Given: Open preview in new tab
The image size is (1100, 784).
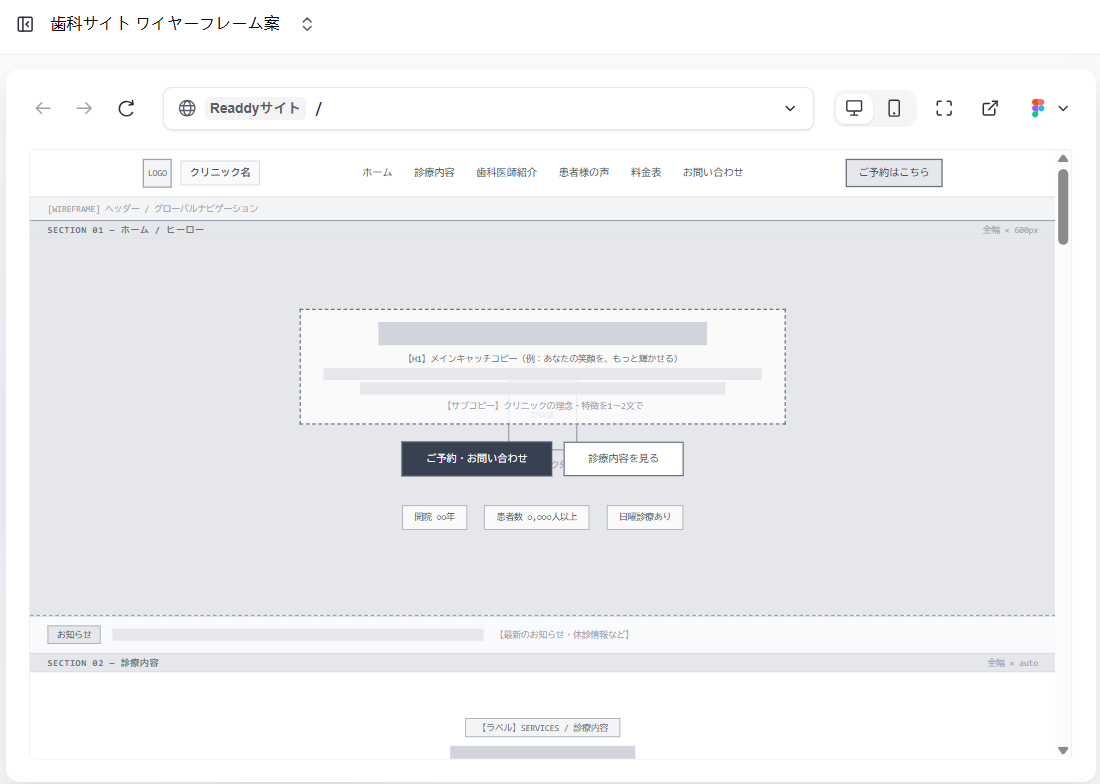Looking at the screenshot, I should (990, 109).
